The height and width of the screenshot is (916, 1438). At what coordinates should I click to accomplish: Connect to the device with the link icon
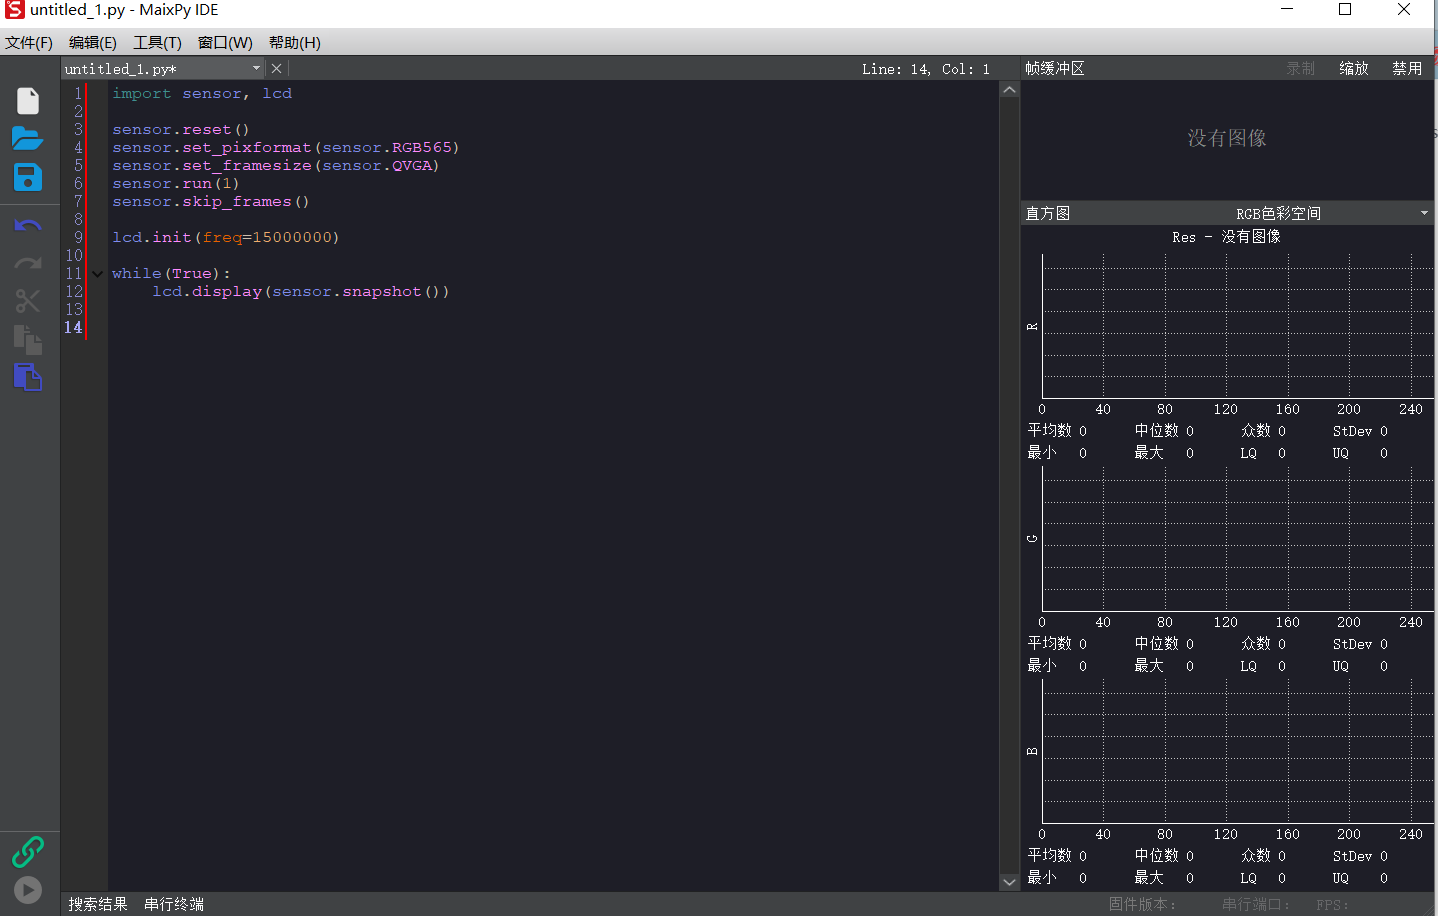point(28,852)
